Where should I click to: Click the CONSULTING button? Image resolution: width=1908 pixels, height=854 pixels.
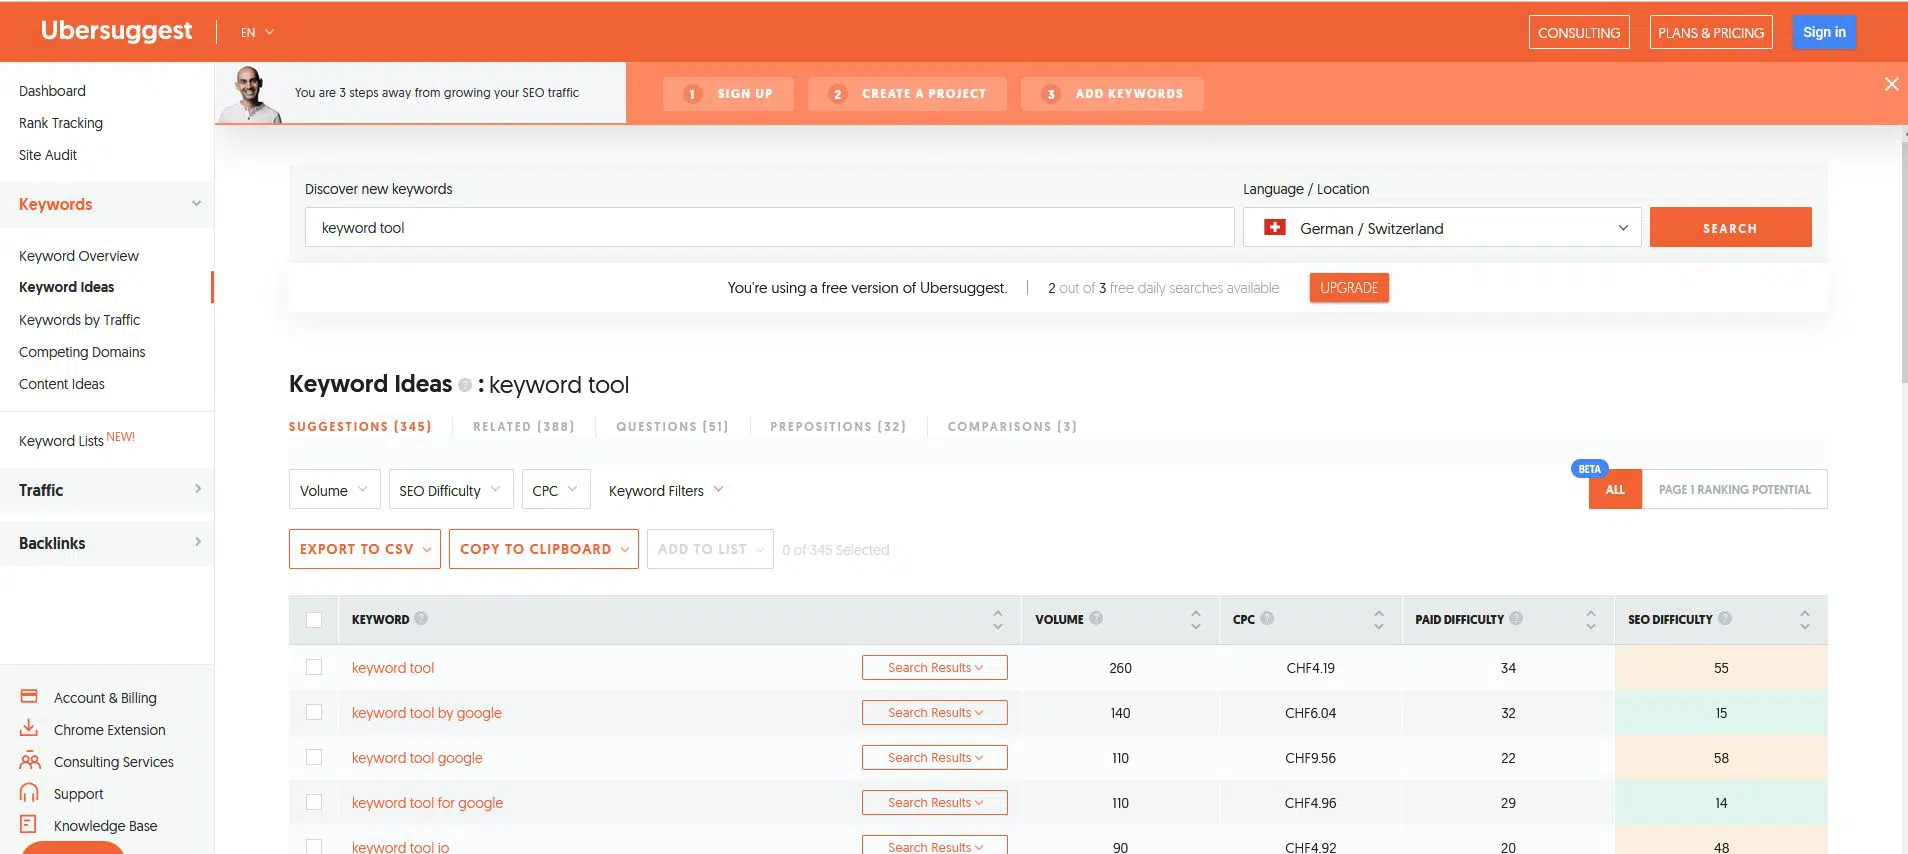click(x=1579, y=32)
